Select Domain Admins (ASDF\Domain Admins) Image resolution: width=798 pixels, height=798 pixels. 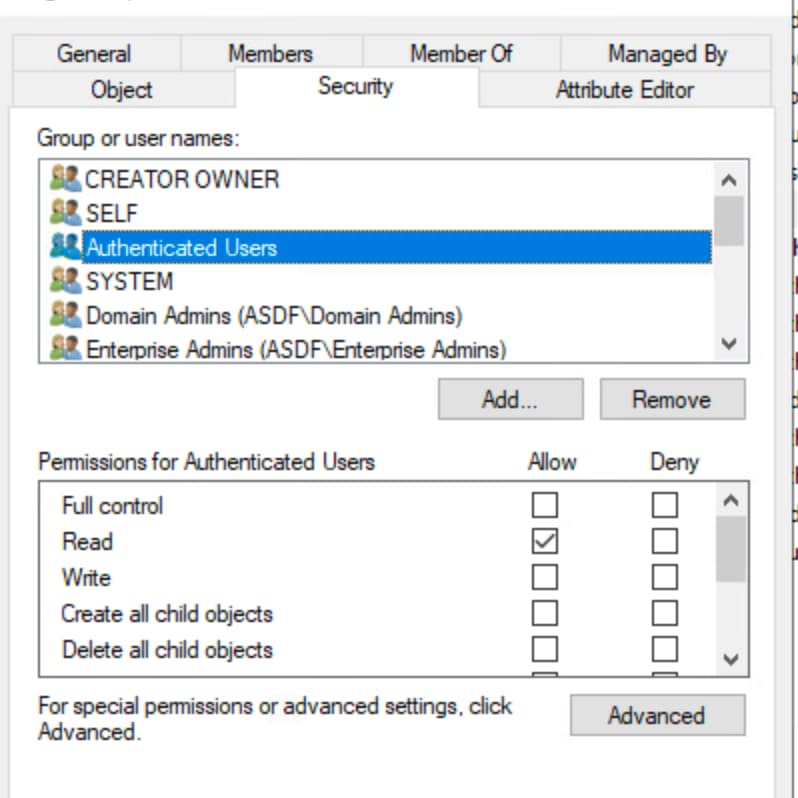274,316
